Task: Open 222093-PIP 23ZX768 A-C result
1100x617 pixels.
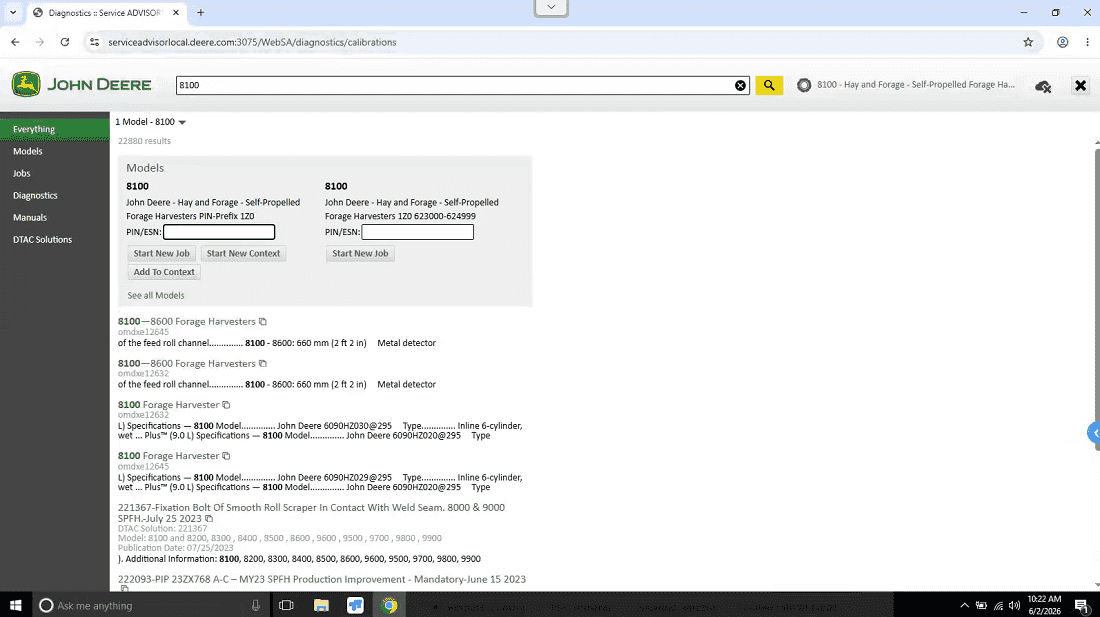Action: coord(322,579)
